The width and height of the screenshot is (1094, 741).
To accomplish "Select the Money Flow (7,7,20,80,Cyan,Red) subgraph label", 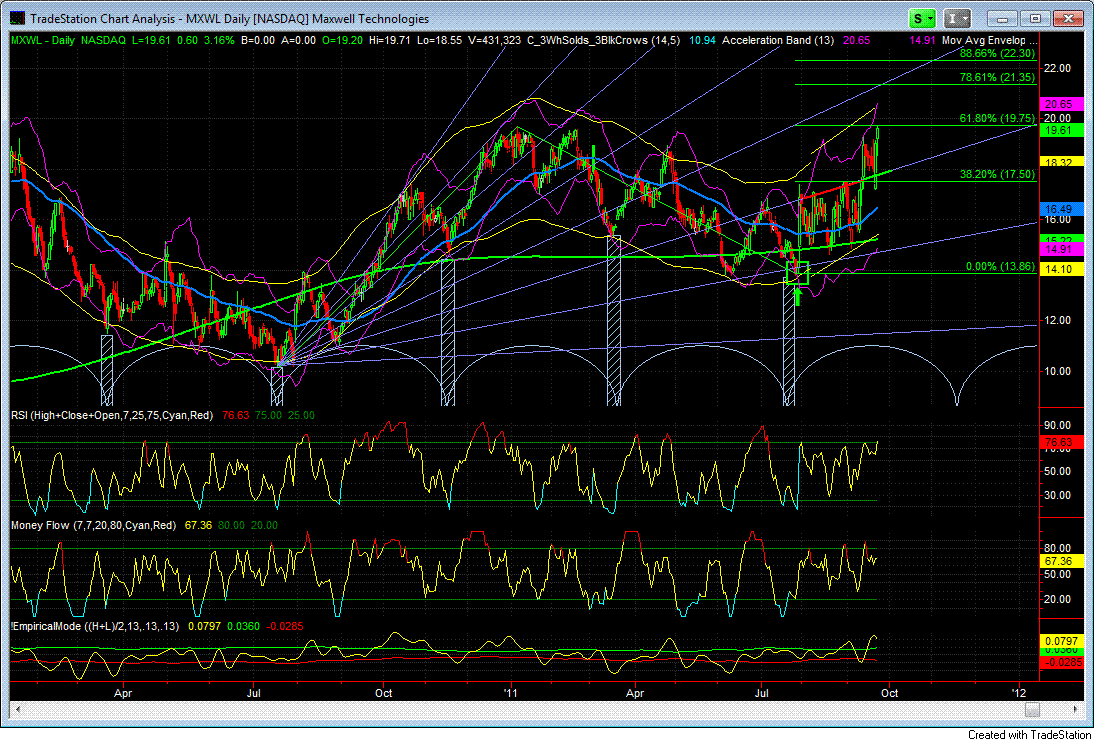I will [x=94, y=525].
